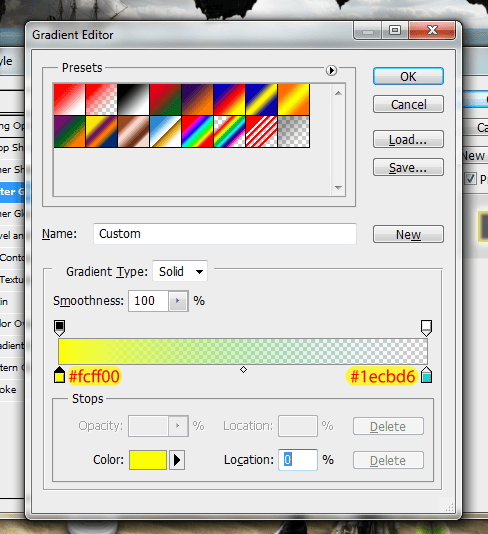Click the Name text field

point(225,234)
